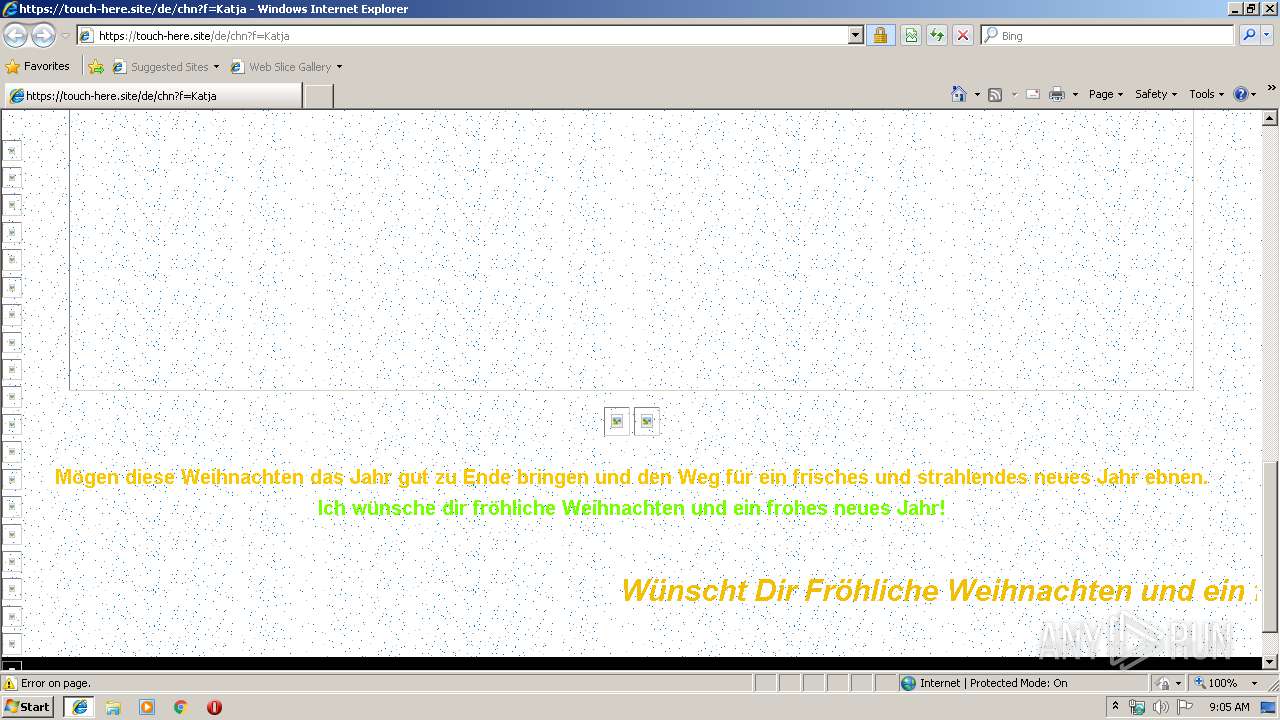Click the vertical scrollbar thumb
The image size is (1280, 720).
click(x=1270, y=547)
